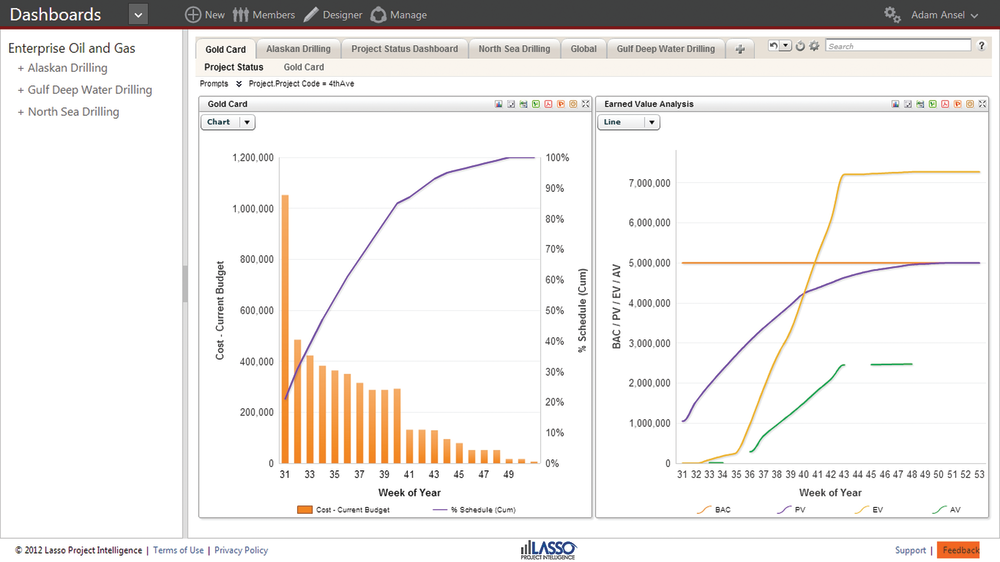Click the undo arrow icon
This screenshot has height=562, width=1000.
coord(774,45)
